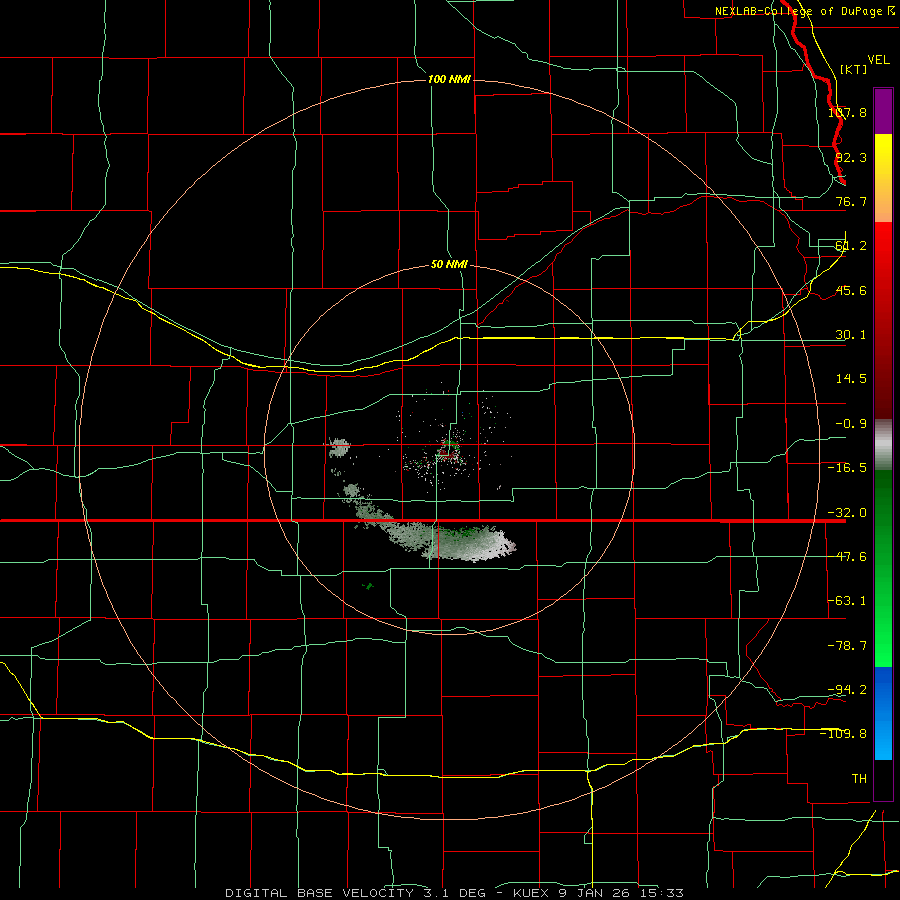Click the gray segment of the color bar

point(883,445)
